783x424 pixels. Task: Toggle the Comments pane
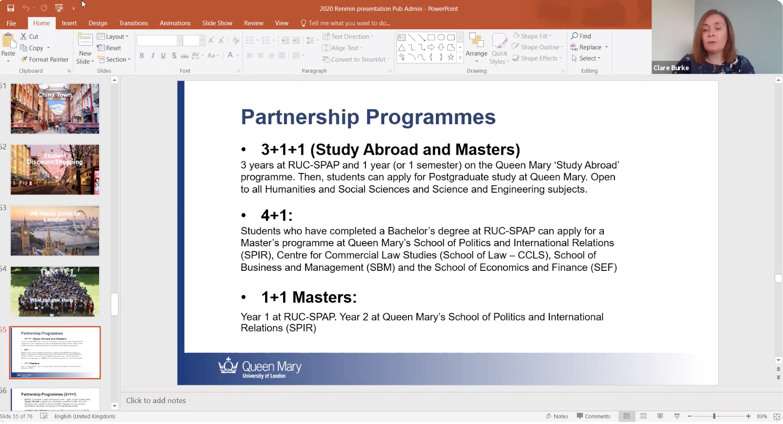[594, 416]
